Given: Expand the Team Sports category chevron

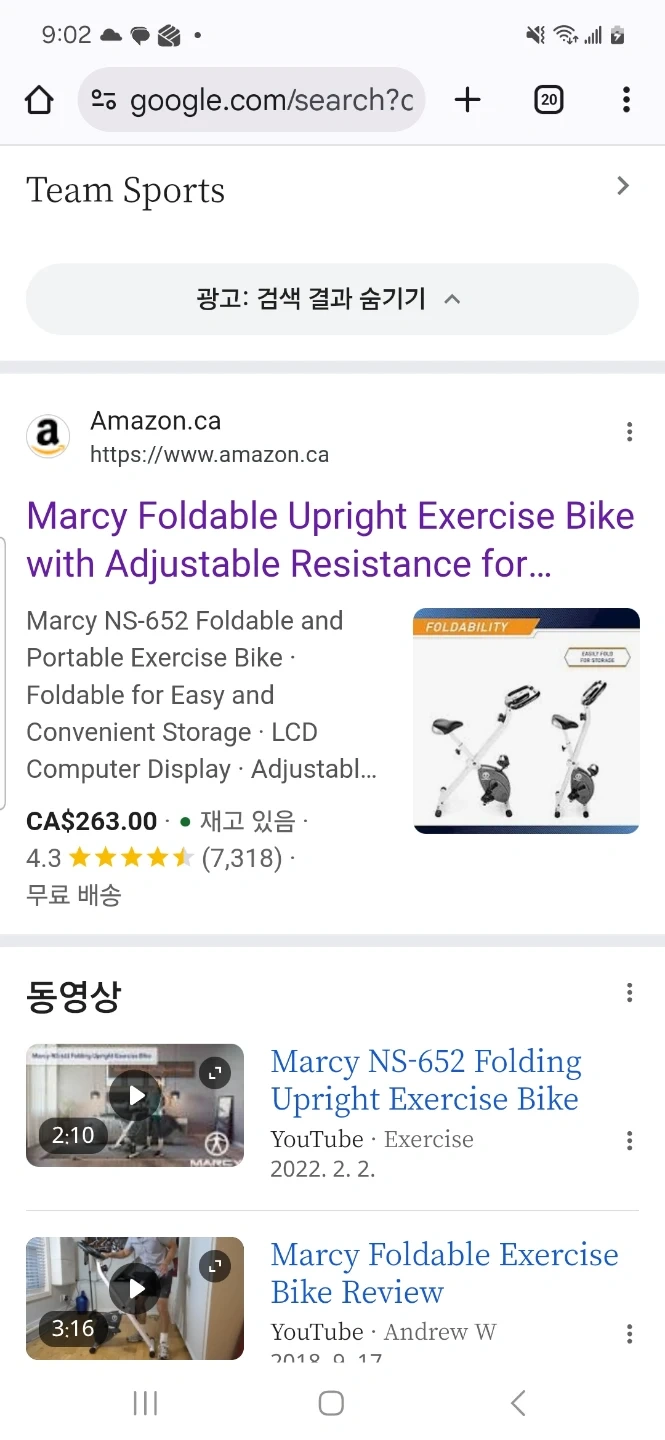Looking at the screenshot, I should click(x=623, y=186).
